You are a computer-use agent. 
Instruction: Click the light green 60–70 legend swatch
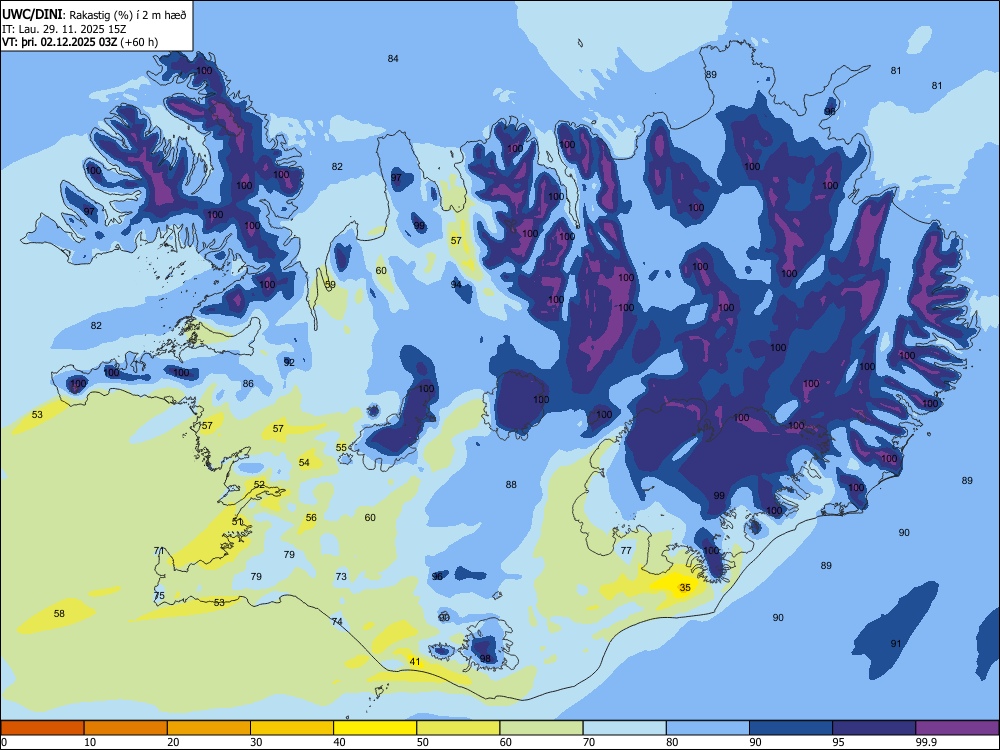pos(541,728)
